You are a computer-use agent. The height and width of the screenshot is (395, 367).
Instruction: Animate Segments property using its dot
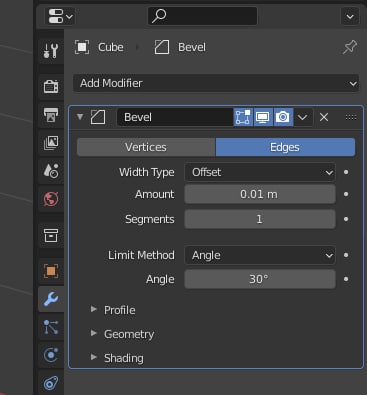click(x=346, y=219)
